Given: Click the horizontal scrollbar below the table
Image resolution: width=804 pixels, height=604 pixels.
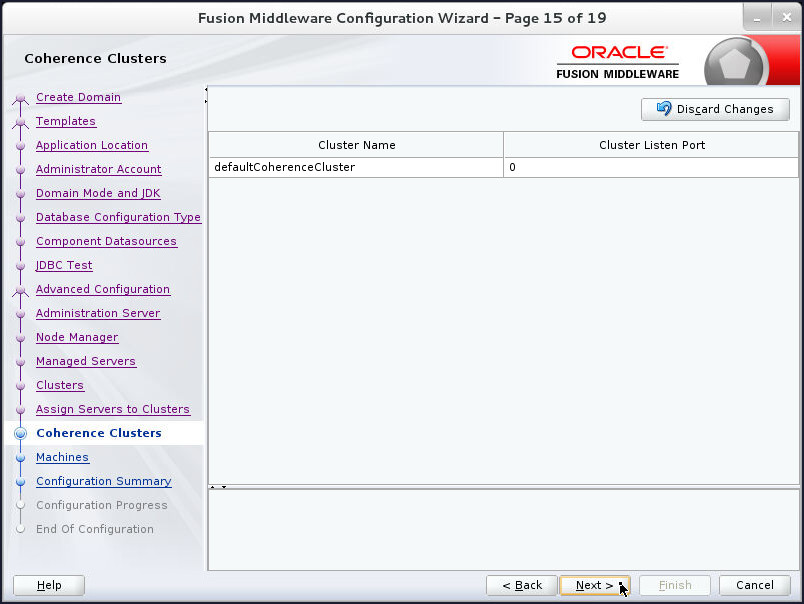Looking at the screenshot, I should tap(500, 487).
